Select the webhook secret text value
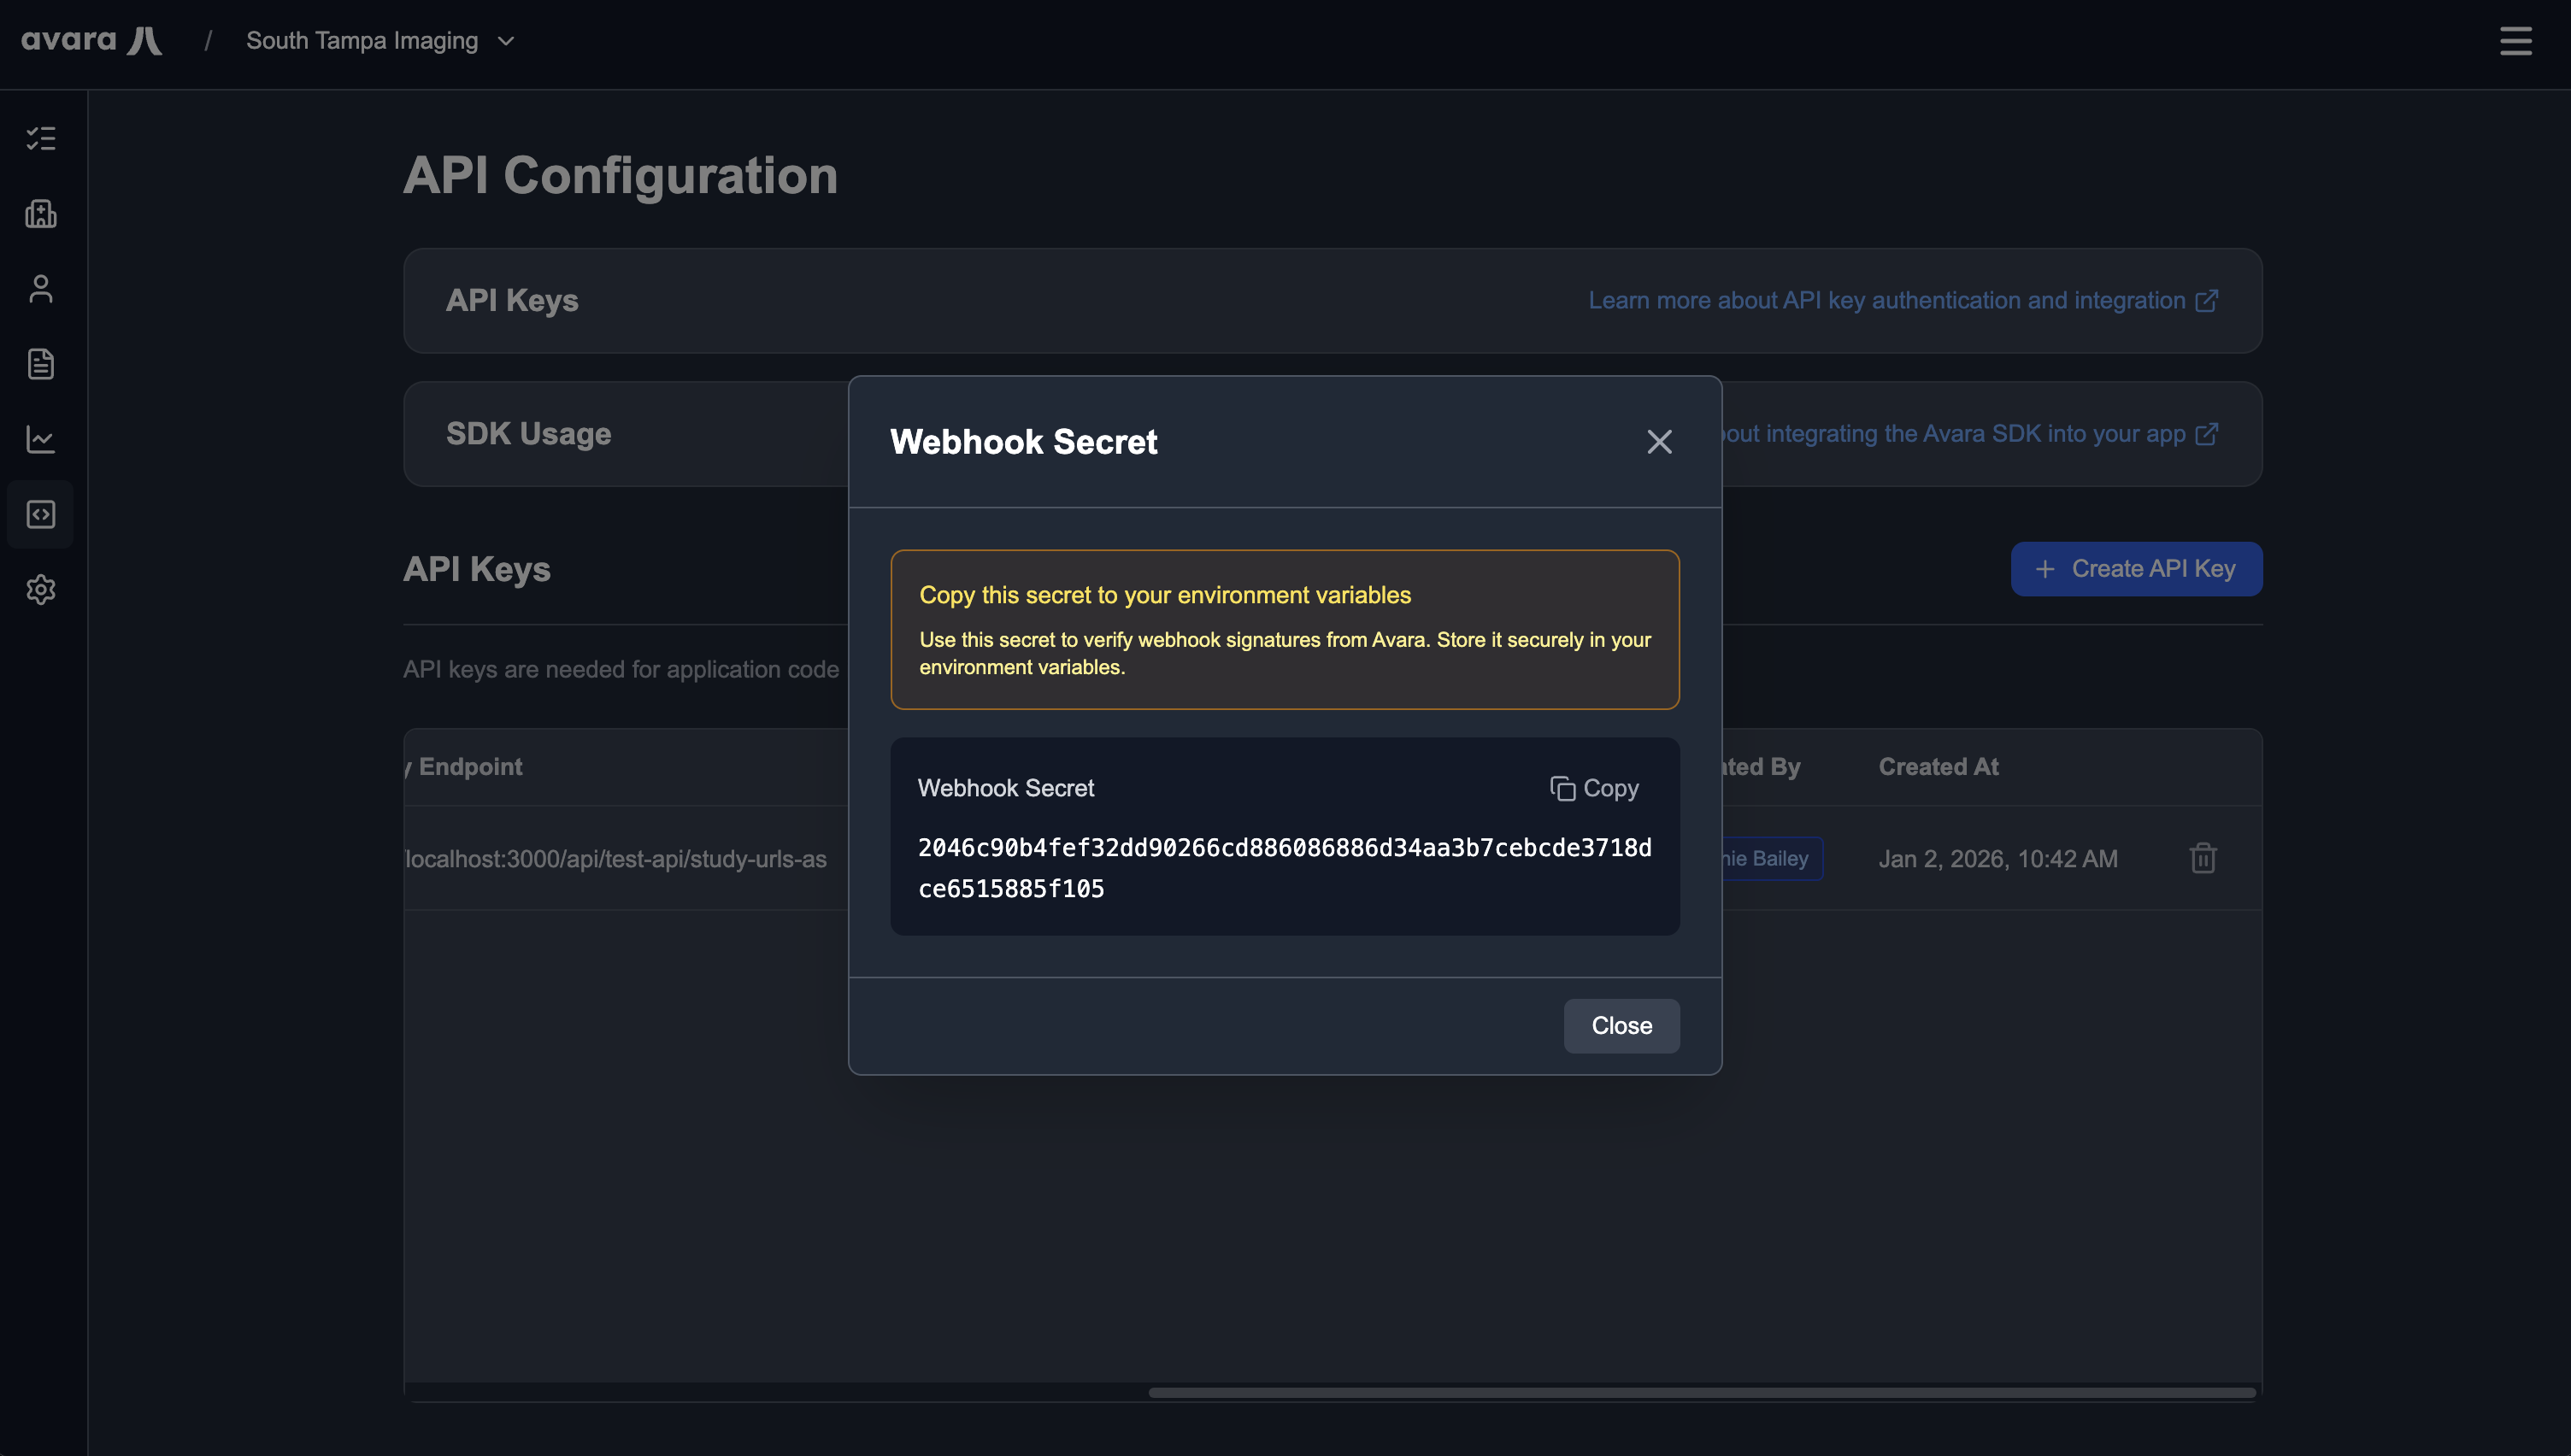Image resolution: width=2571 pixels, height=1456 pixels. pos(1284,867)
